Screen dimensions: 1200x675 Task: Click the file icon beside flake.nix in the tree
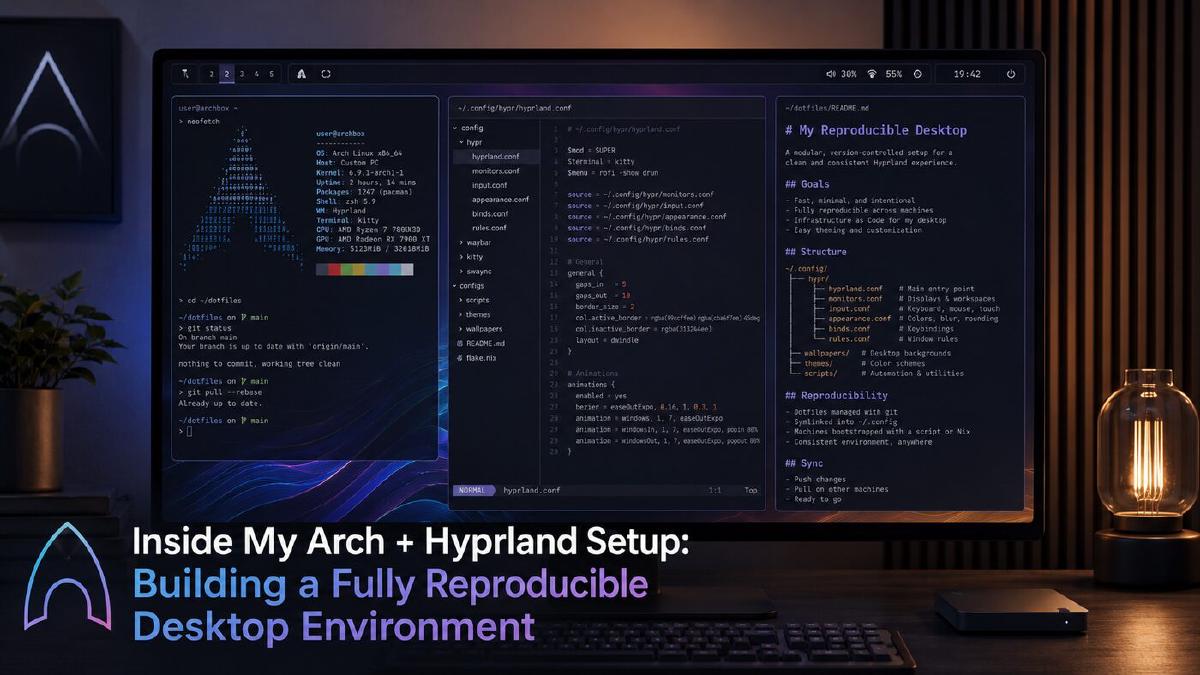(x=460, y=357)
